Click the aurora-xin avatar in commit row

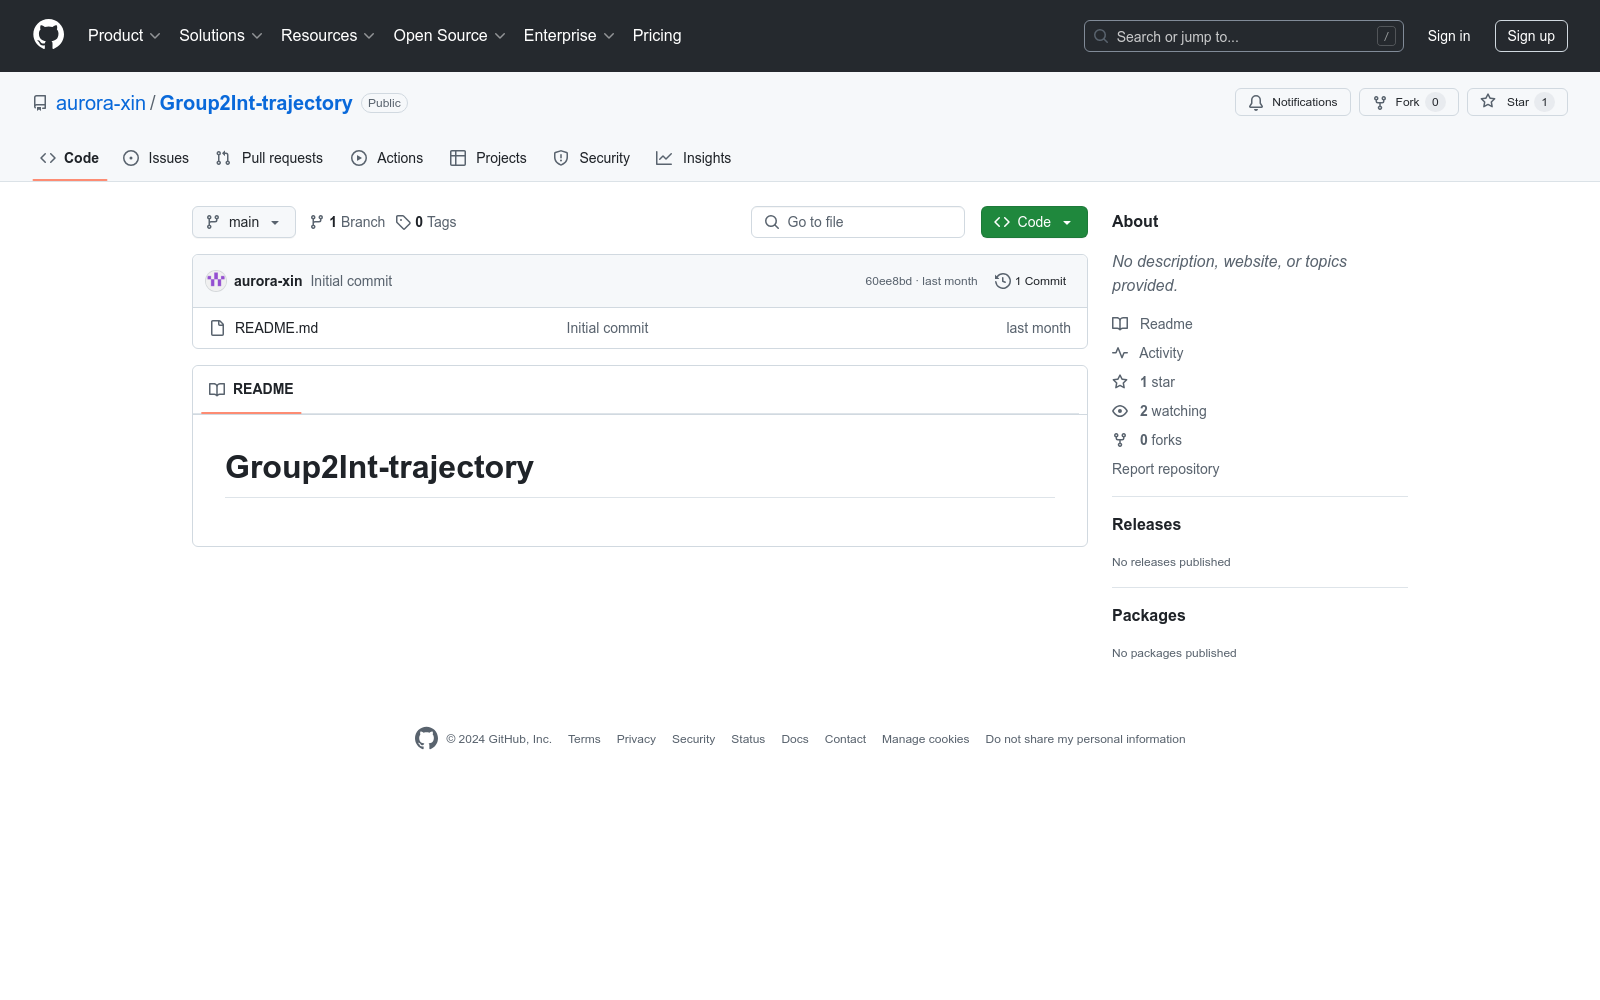[x=216, y=281]
